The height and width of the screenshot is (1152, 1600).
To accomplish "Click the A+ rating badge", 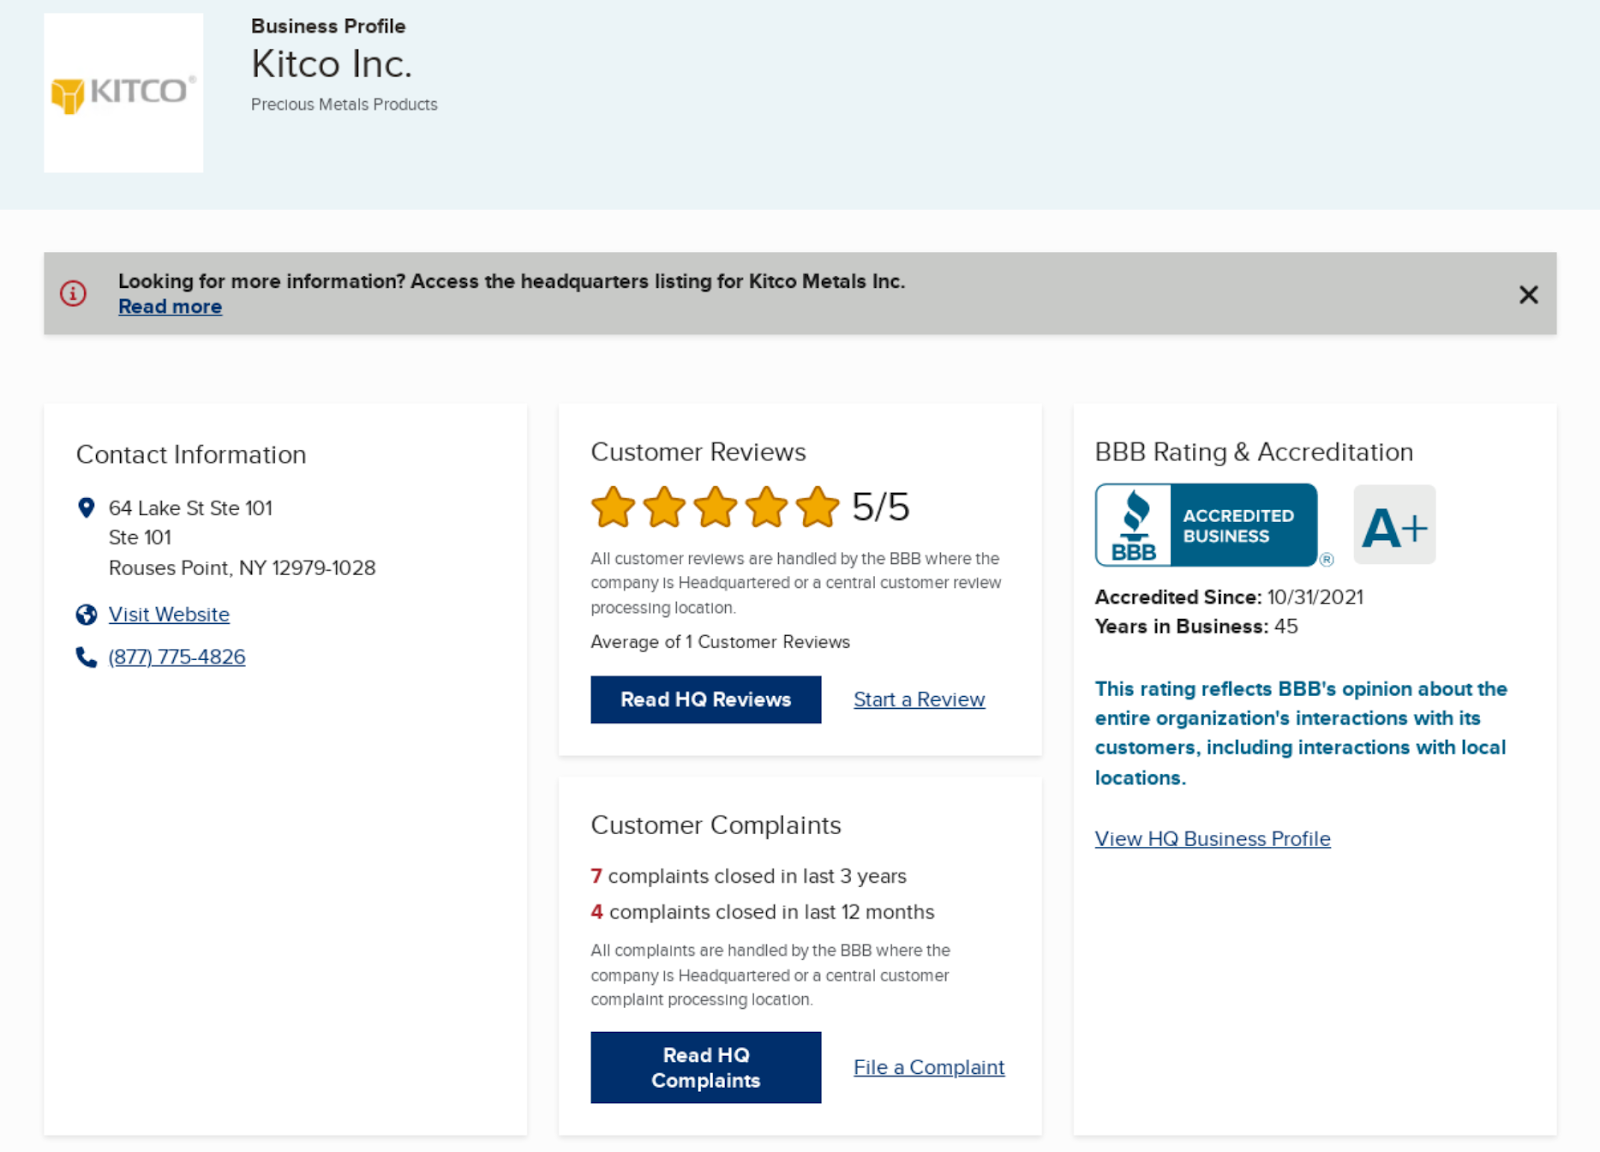I will tap(1394, 526).
